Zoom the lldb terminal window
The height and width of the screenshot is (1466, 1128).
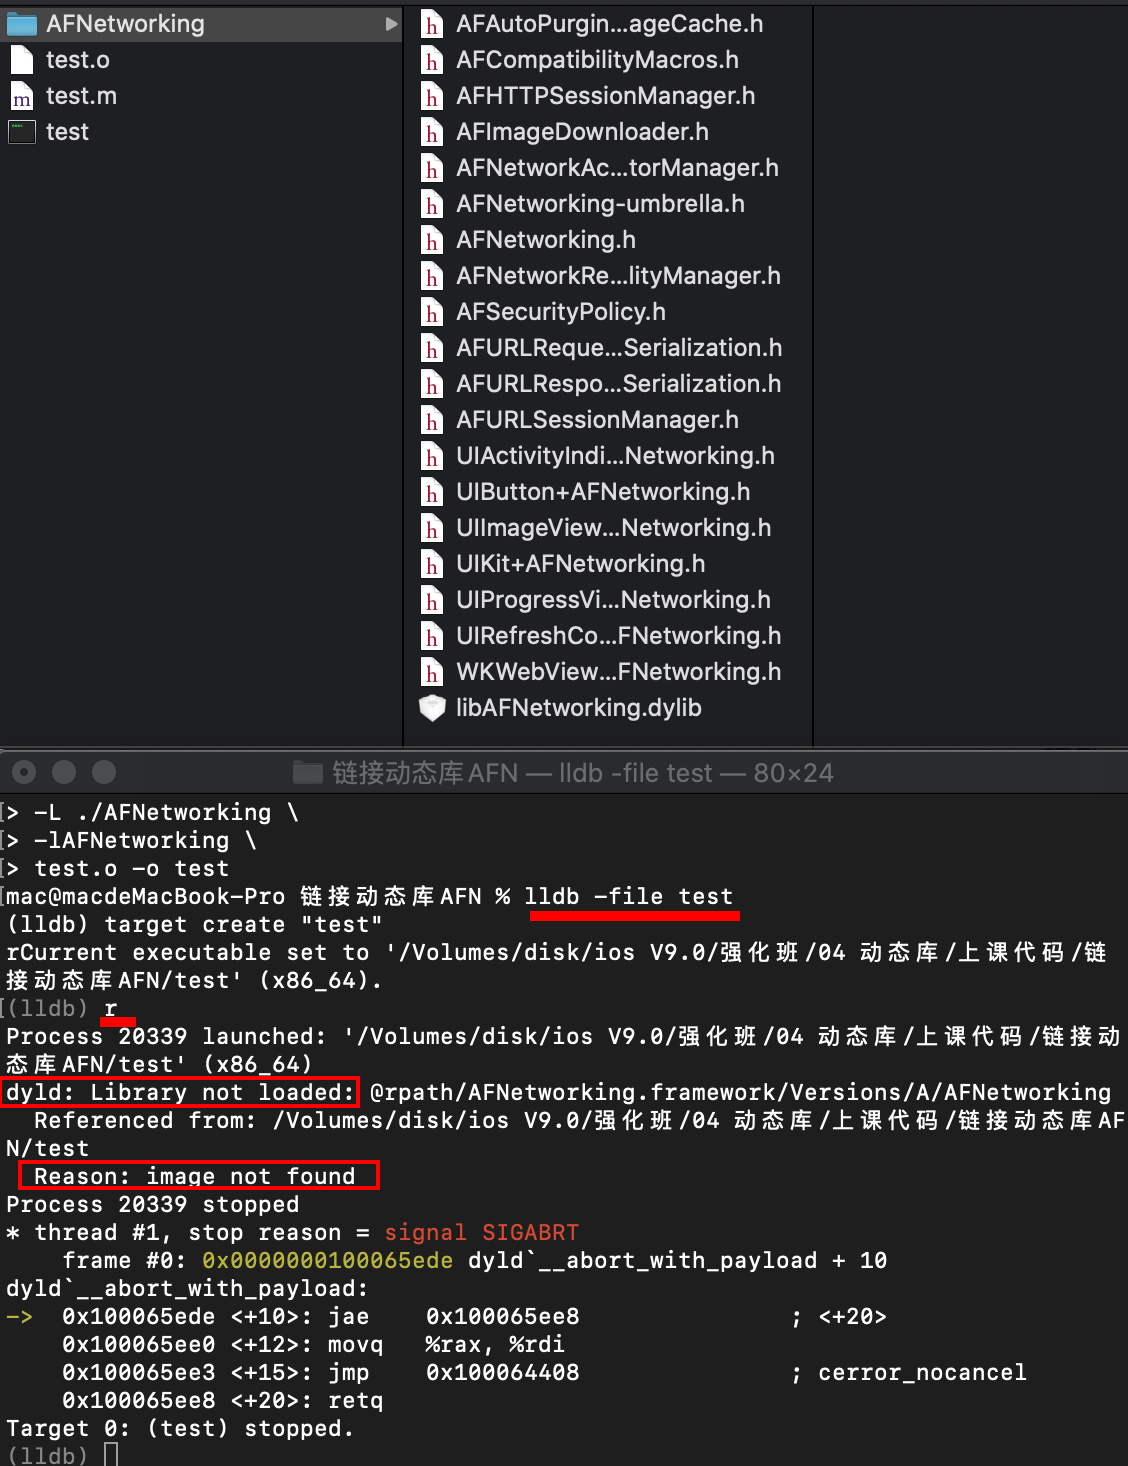[x=104, y=772]
